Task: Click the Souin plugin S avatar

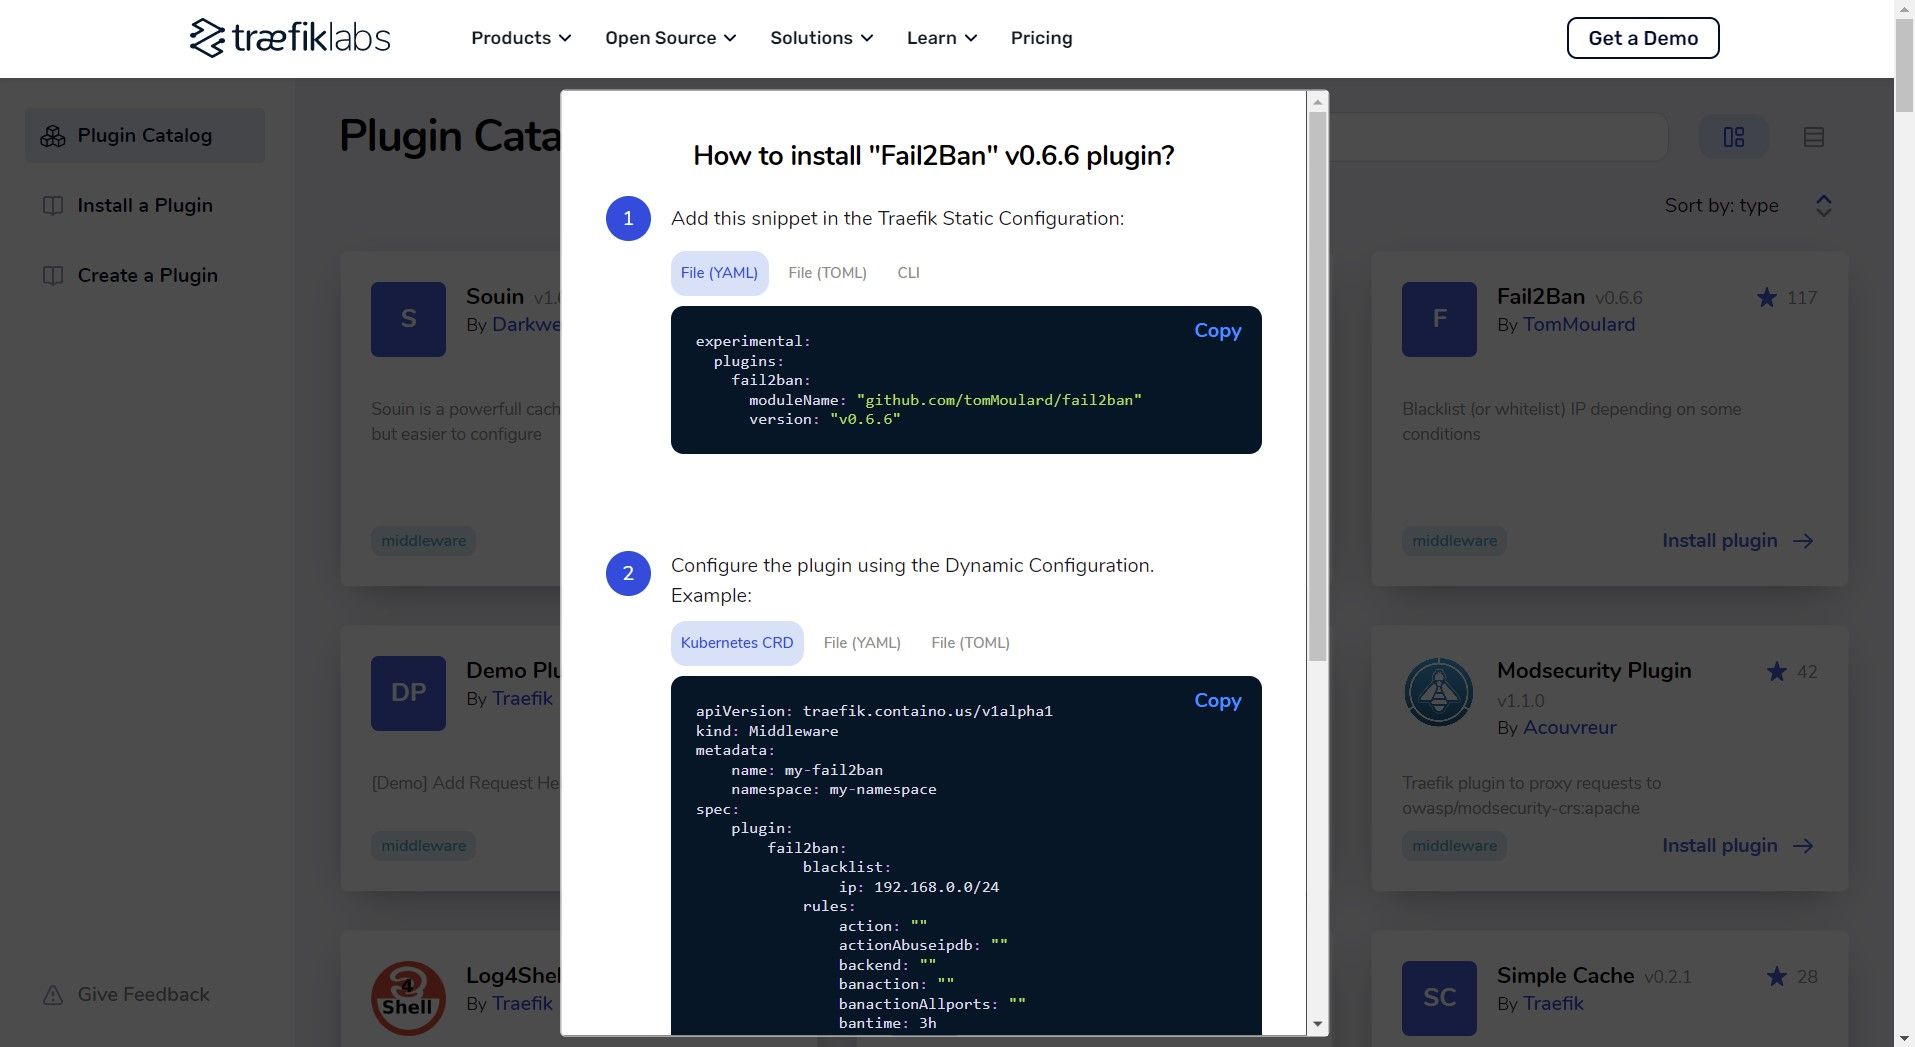Action: click(x=408, y=319)
